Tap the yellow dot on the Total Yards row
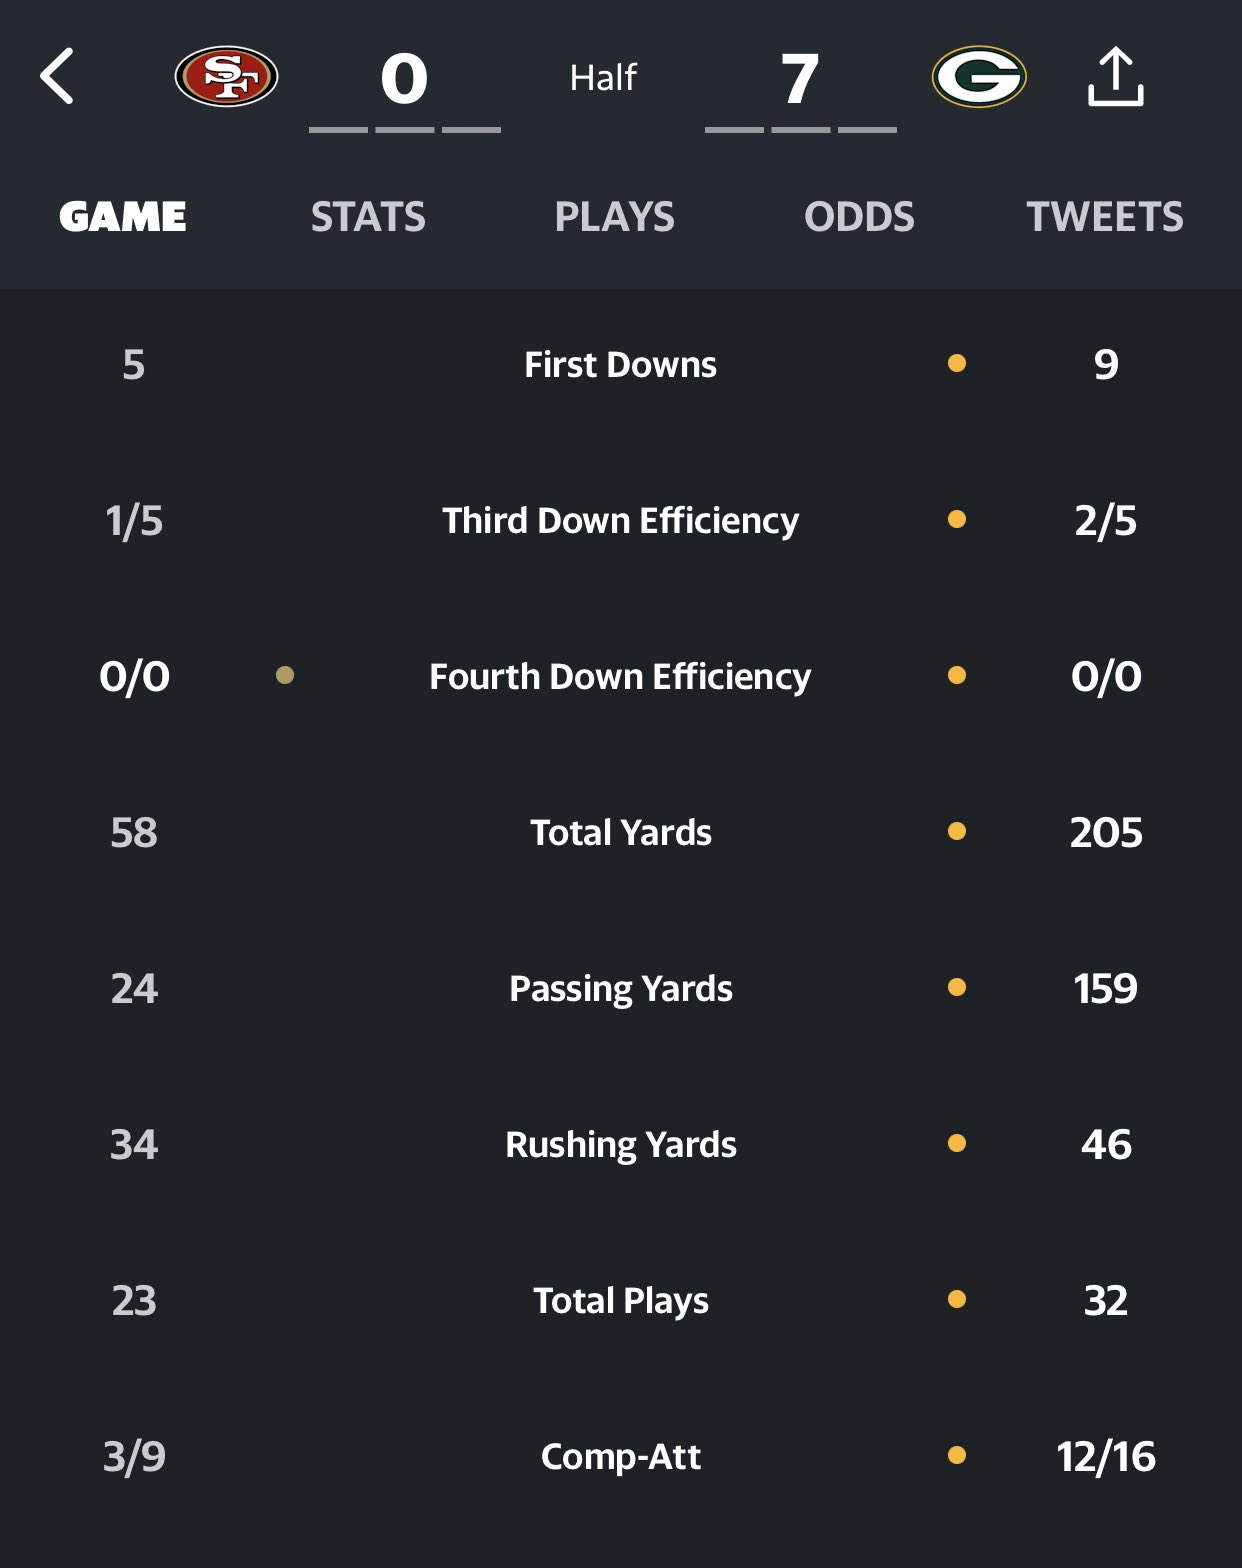Viewport: 1242px width, 1568px height. (957, 831)
